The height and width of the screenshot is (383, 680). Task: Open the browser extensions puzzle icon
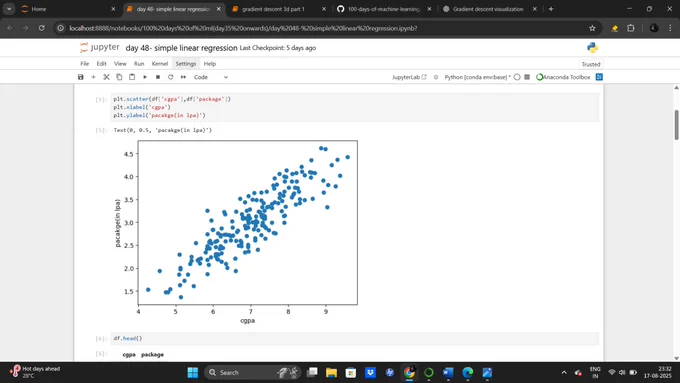[631, 28]
